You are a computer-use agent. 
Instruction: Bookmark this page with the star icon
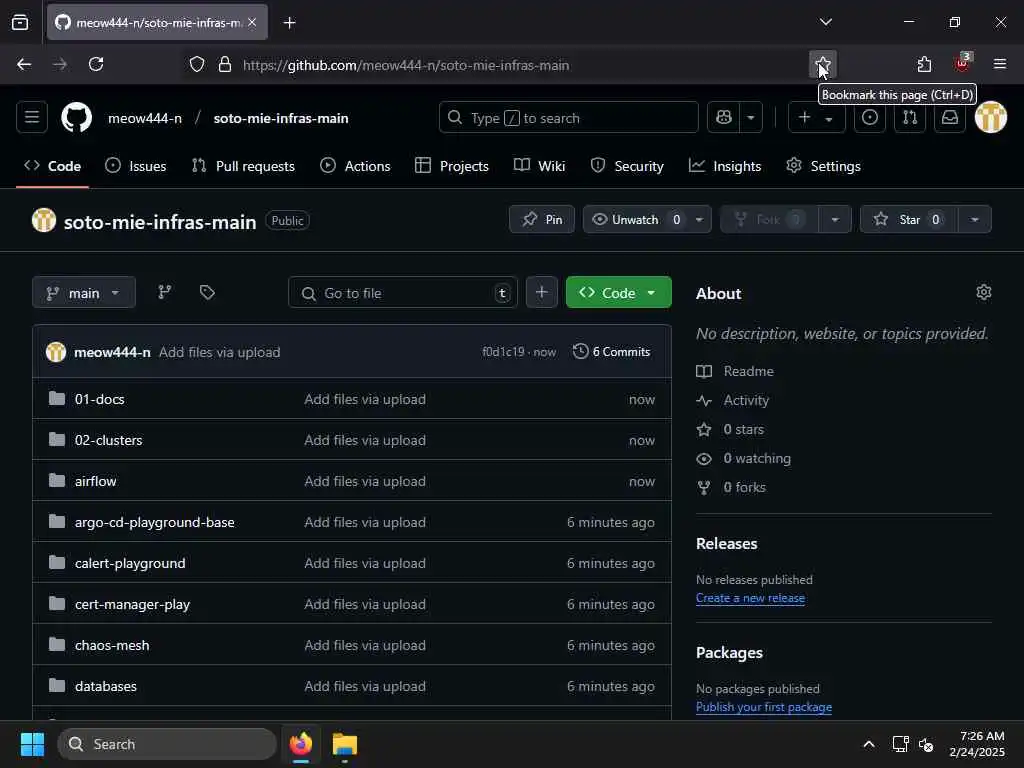pyautogui.click(x=822, y=65)
